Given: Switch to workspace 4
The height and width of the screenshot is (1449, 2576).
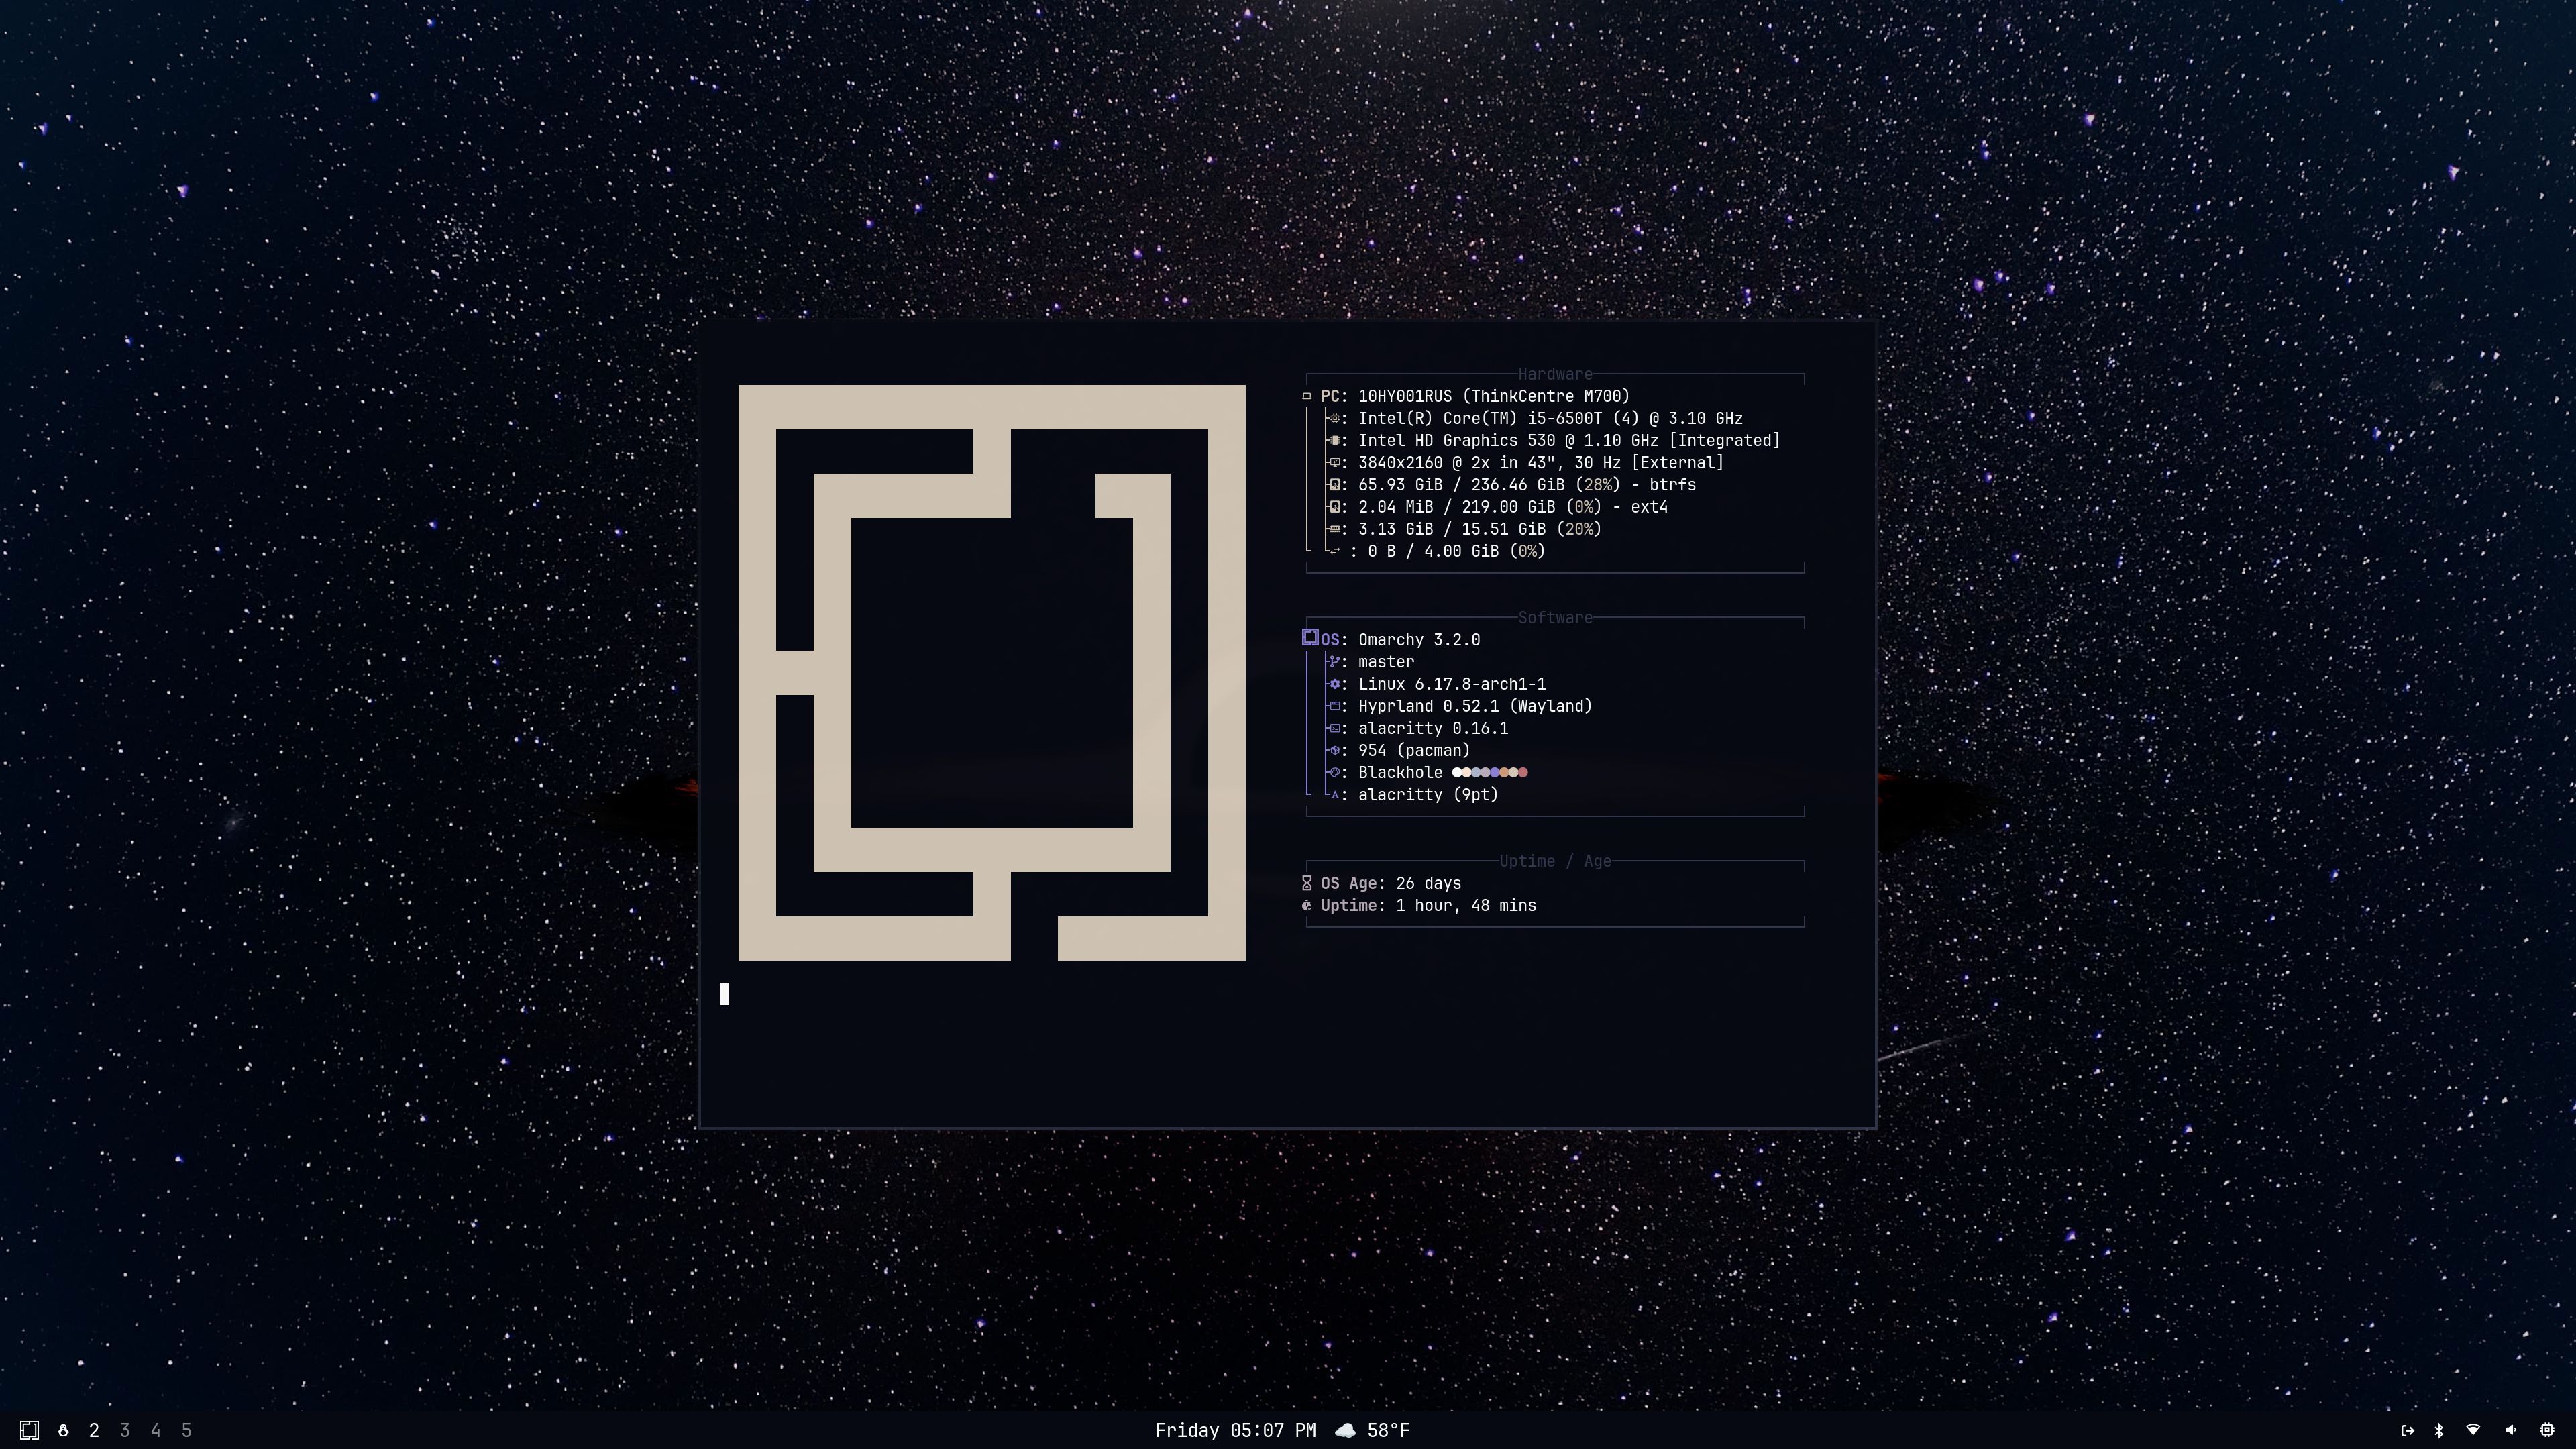Looking at the screenshot, I should [x=155, y=1430].
